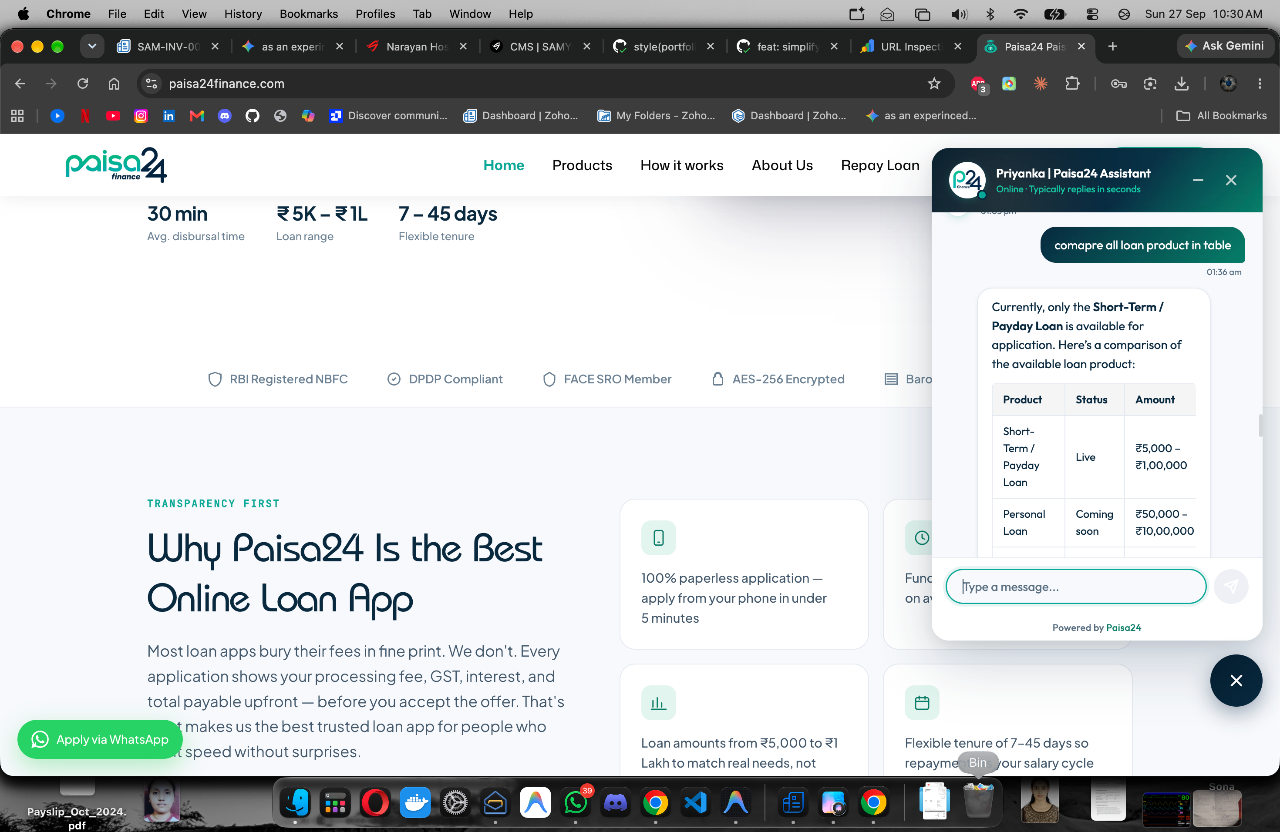Open the All Bookmarks folder
This screenshot has width=1280, height=832.
tap(1221, 116)
